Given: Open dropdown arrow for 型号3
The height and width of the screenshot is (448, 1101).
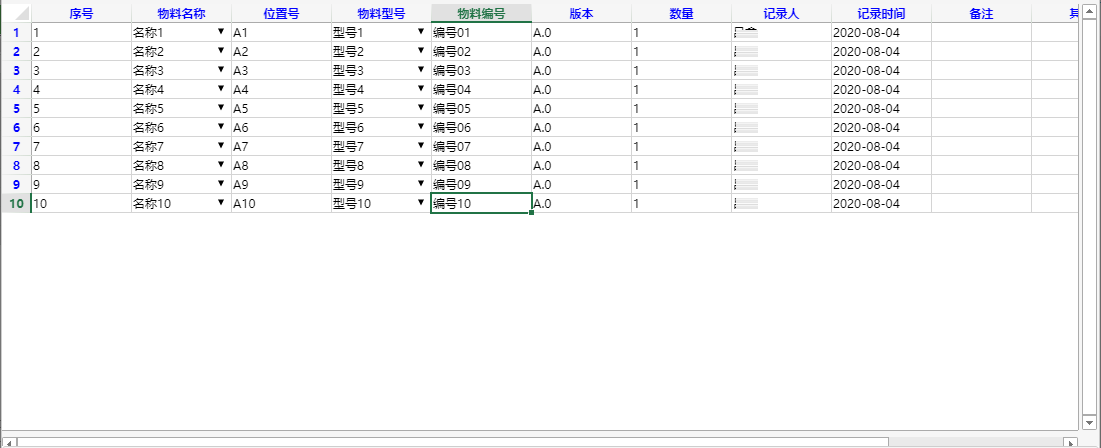Looking at the screenshot, I should pyautogui.click(x=421, y=70).
